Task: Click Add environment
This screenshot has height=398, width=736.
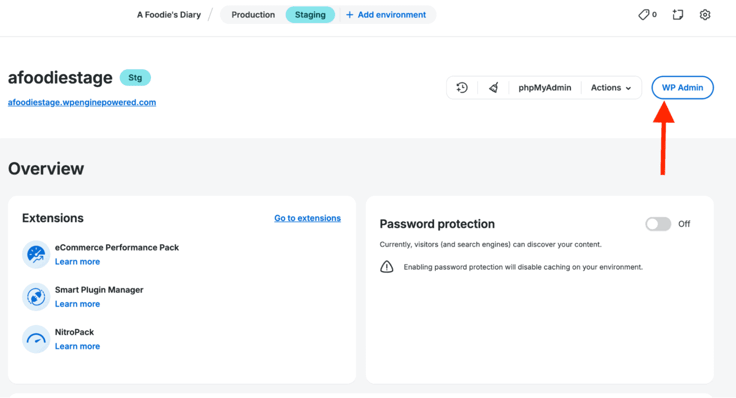Action: coord(386,15)
